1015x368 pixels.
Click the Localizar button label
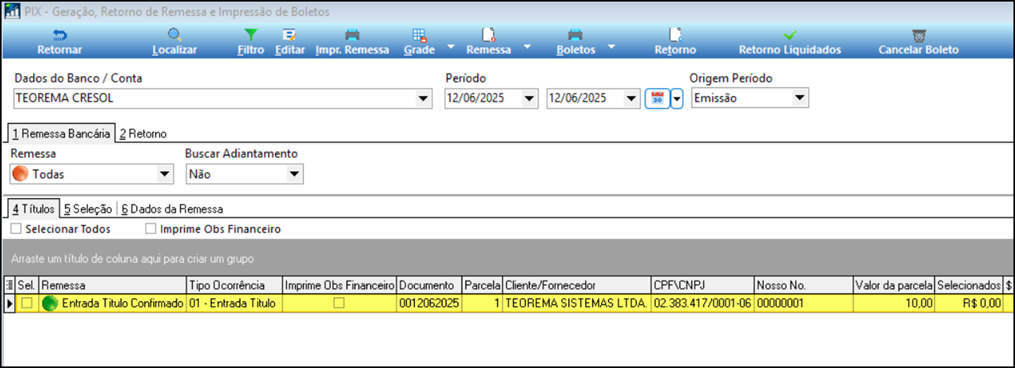pyautogui.click(x=175, y=50)
